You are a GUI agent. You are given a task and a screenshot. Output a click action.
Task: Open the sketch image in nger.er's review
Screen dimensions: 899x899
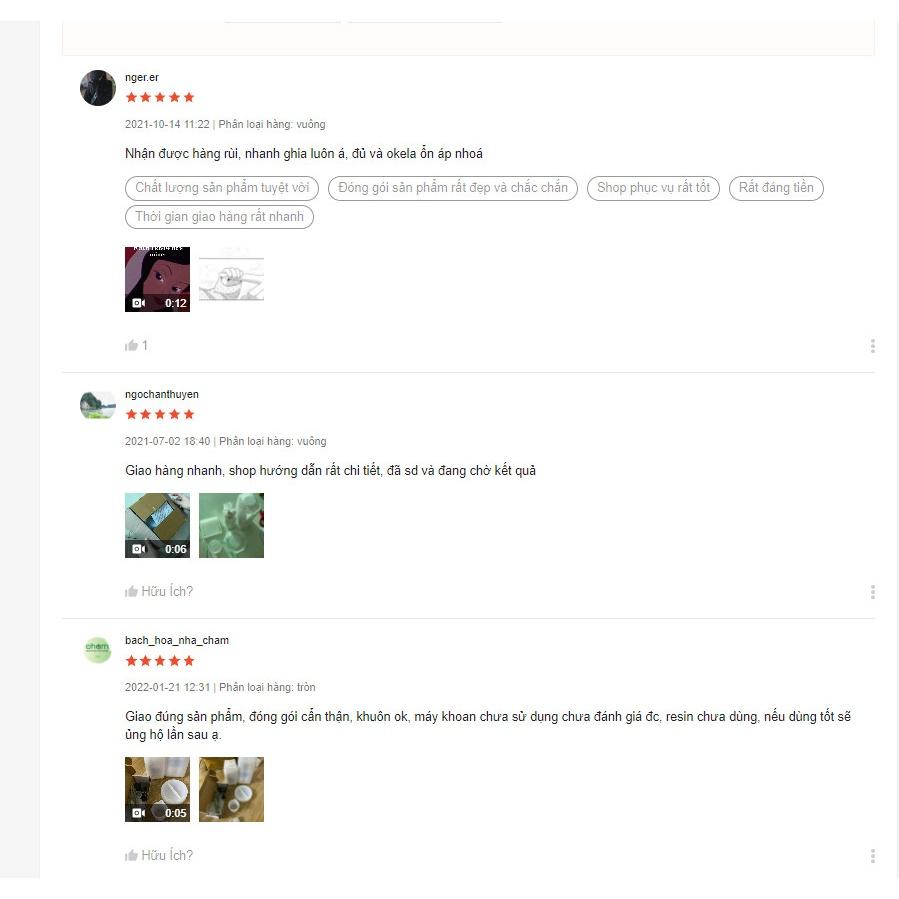point(231,279)
